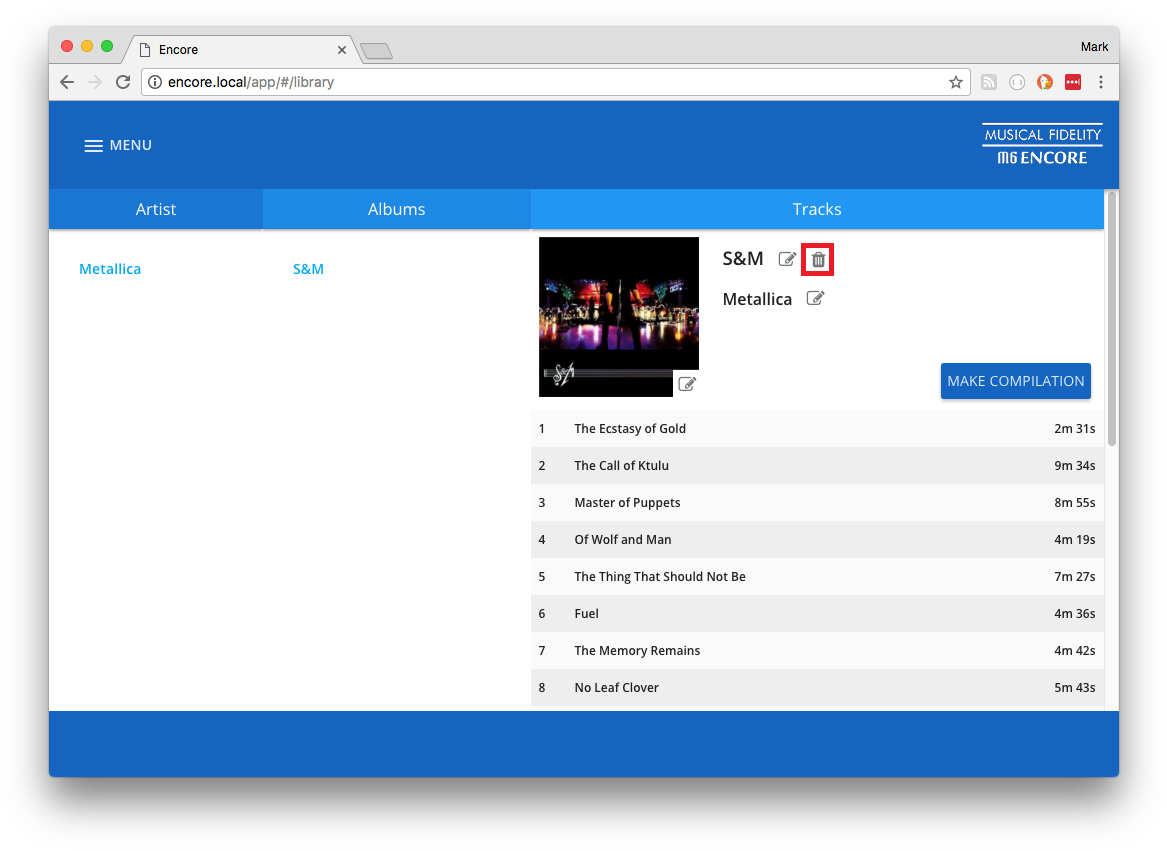Open the DuckDuckGo extension

point(1045,82)
